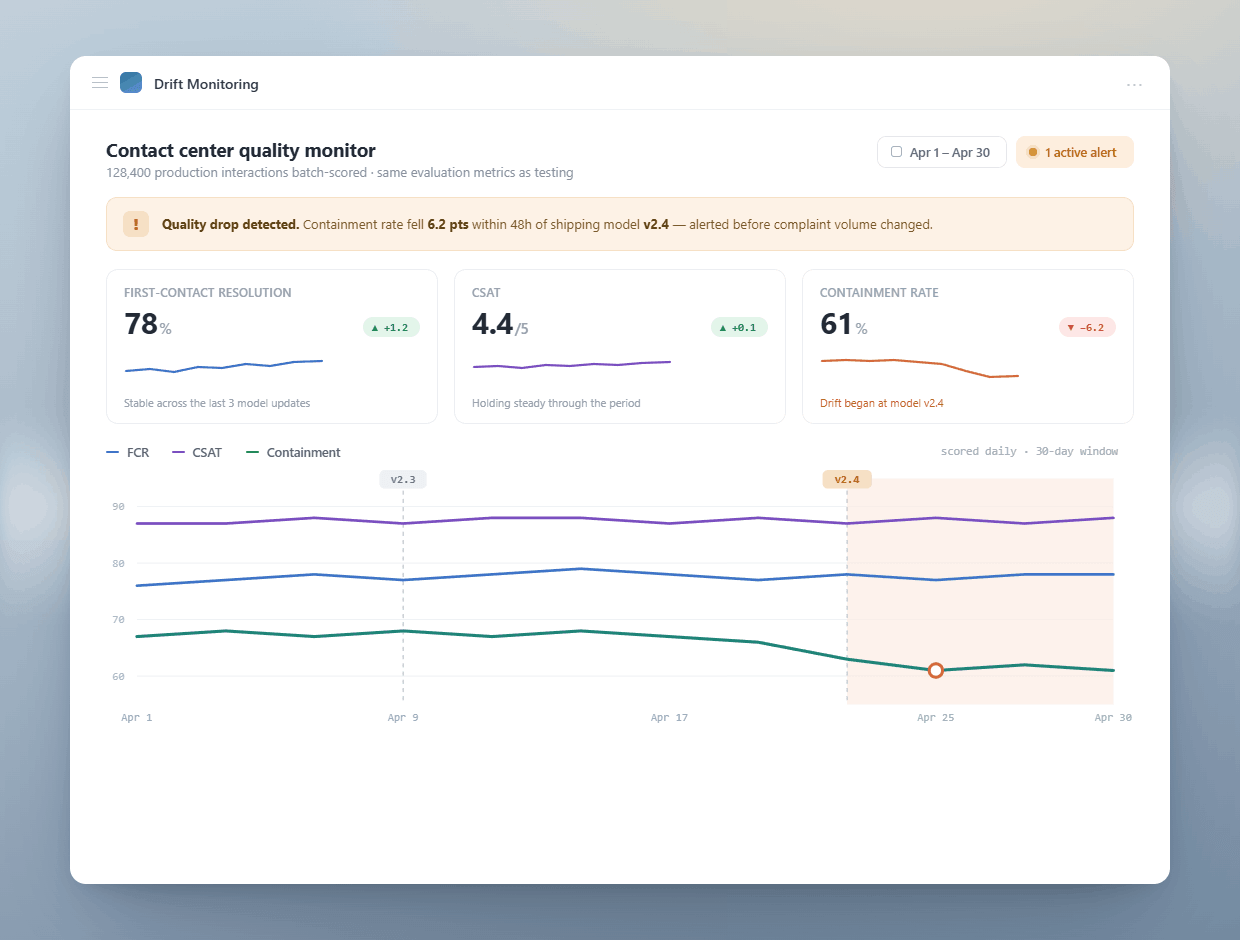Screen dimensions: 1240x940
Task: Toggle the Containment legend series
Action: click(x=293, y=453)
